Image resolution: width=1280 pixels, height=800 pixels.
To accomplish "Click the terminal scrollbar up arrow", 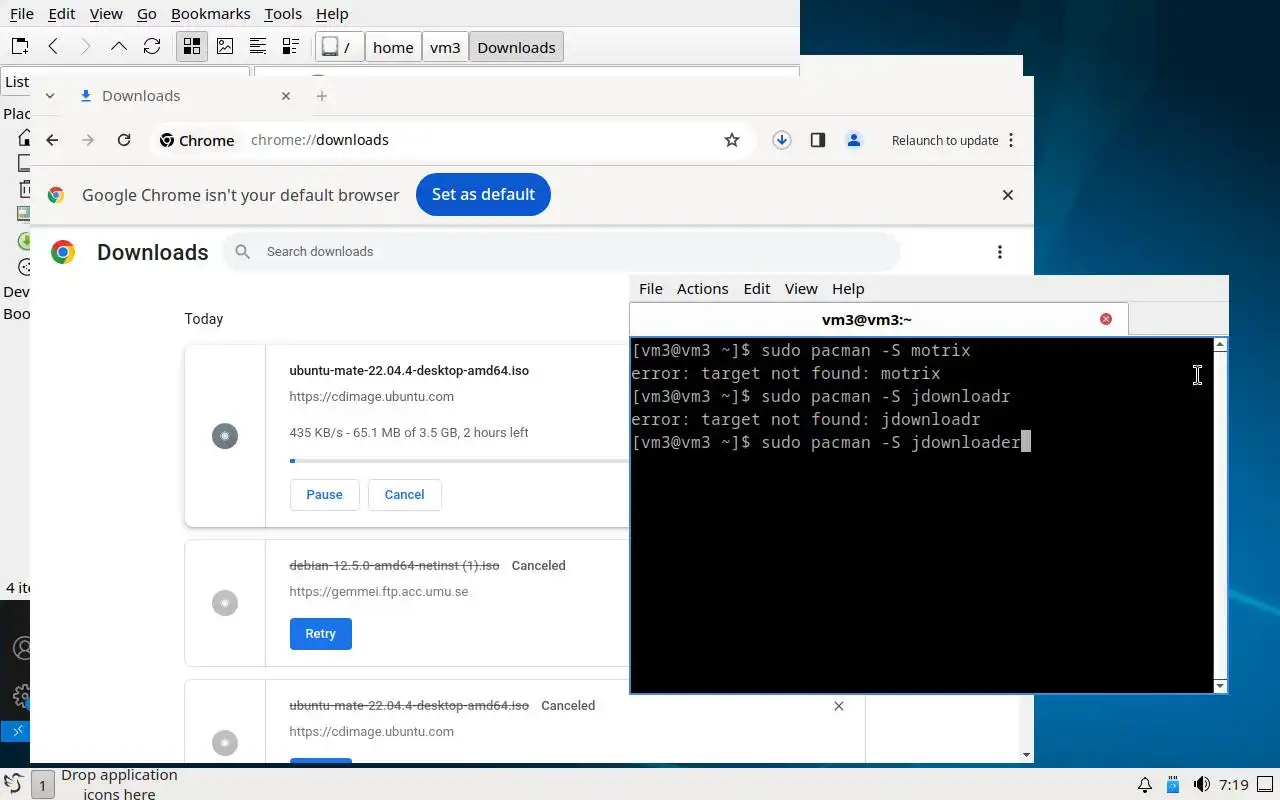I will pyautogui.click(x=1220, y=345).
